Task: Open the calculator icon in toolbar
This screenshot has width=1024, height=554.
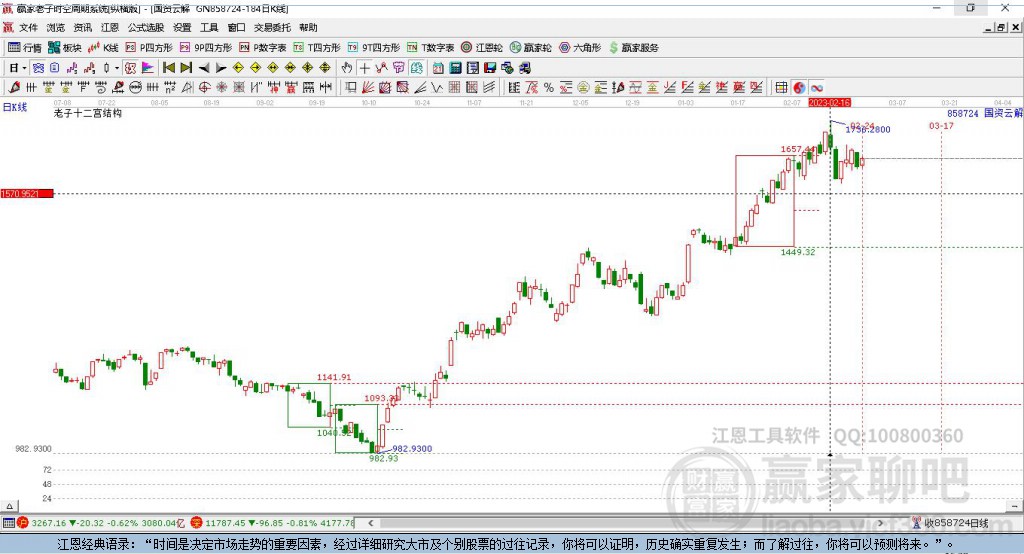Action: (x=455, y=68)
